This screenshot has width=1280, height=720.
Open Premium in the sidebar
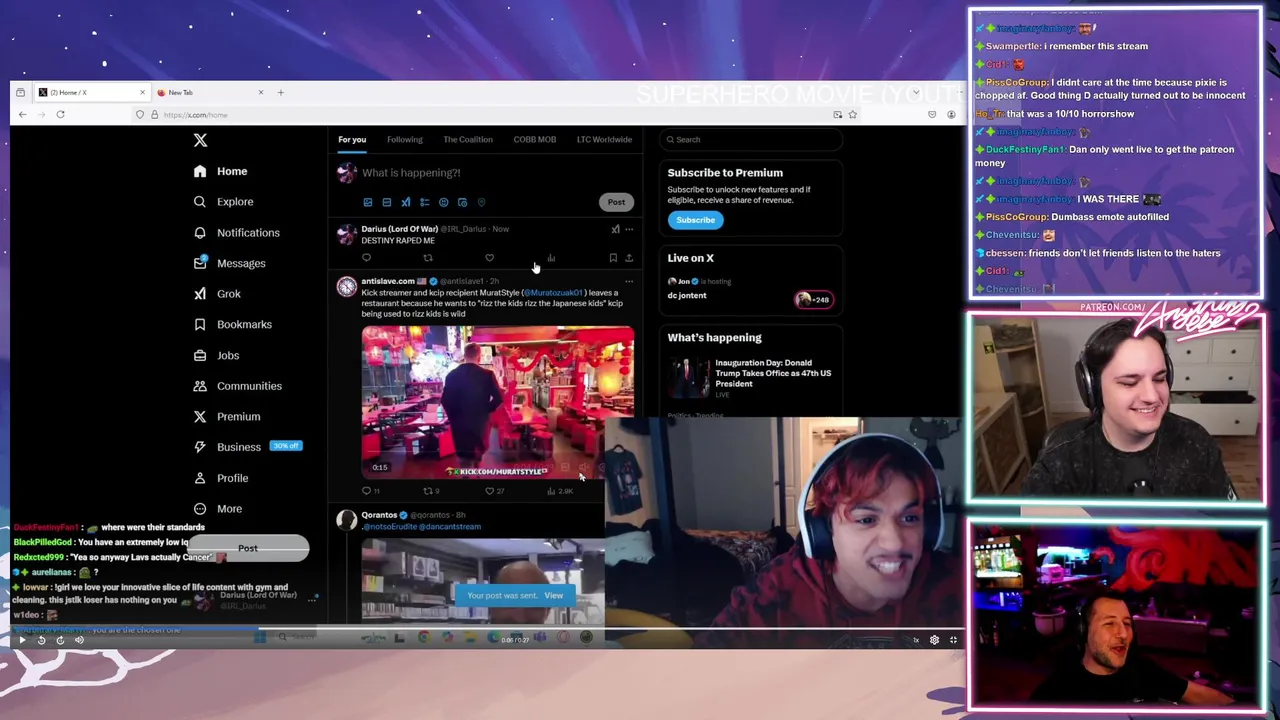coord(227,416)
